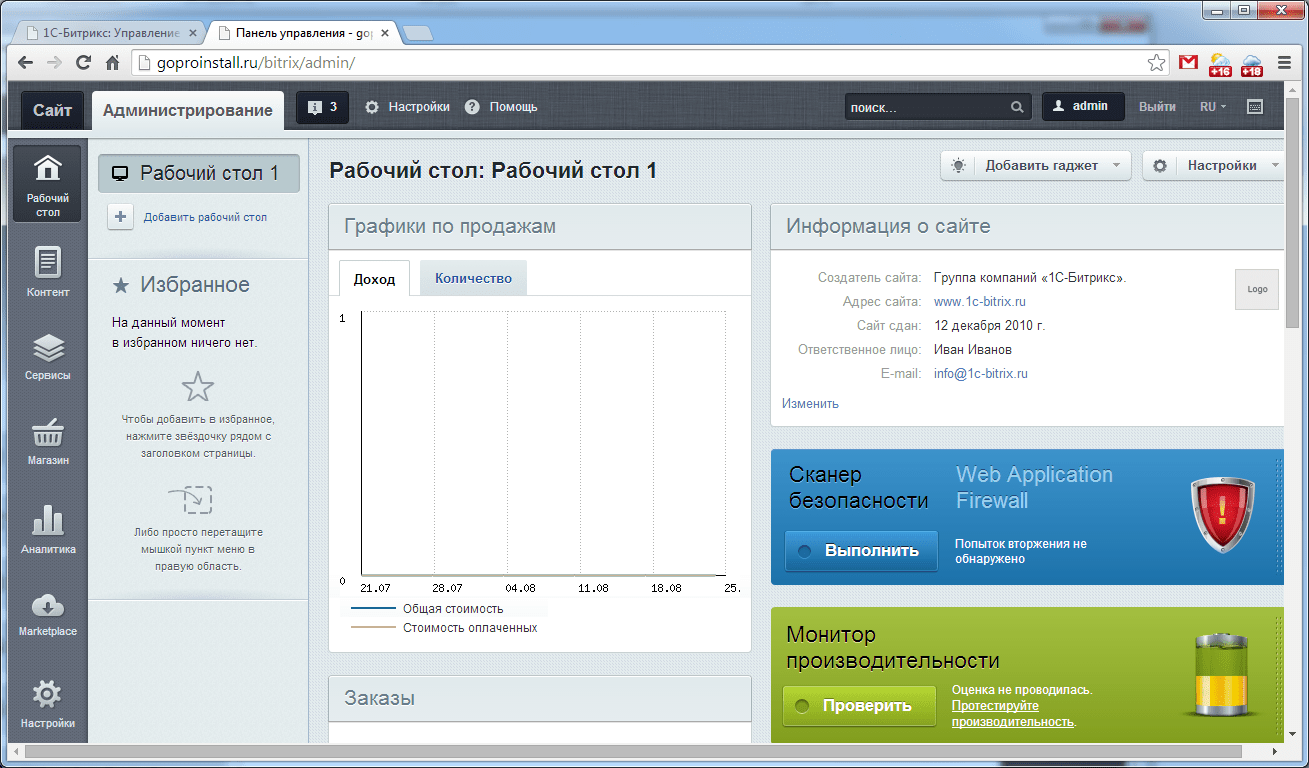Click Графики по продажам gadget header
Screen dimensions: 1309x768
tap(540, 227)
